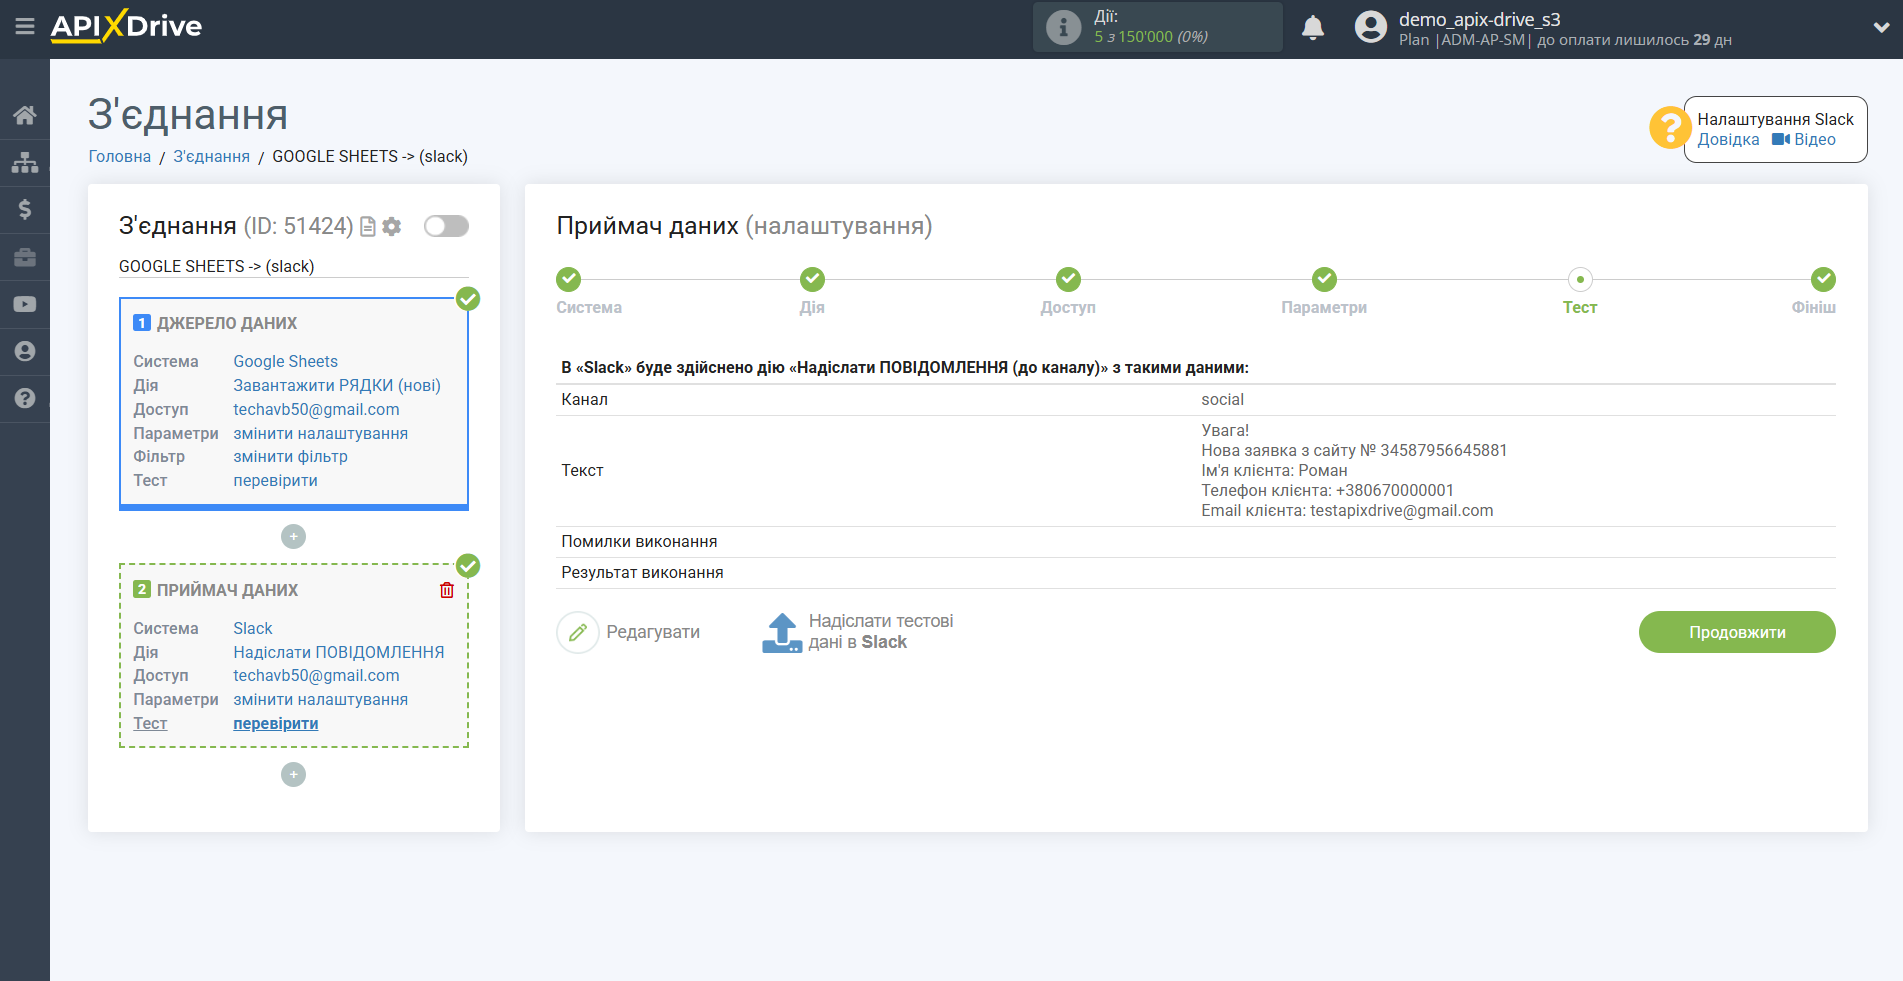Viewport: 1903px width, 981px height.
Task: Open the Довідка help link
Action: pyautogui.click(x=1728, y=140)
